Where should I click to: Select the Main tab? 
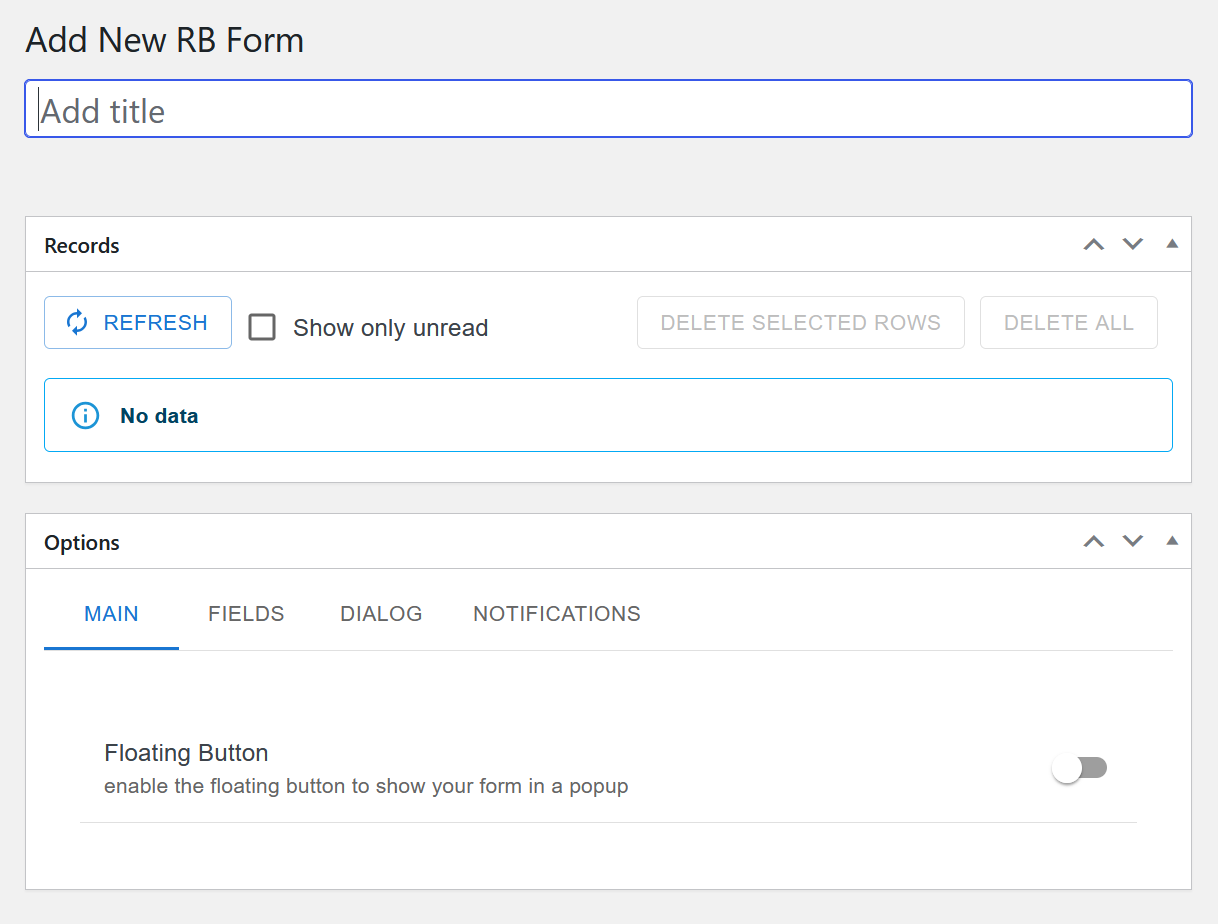click(x=111, y=614)
